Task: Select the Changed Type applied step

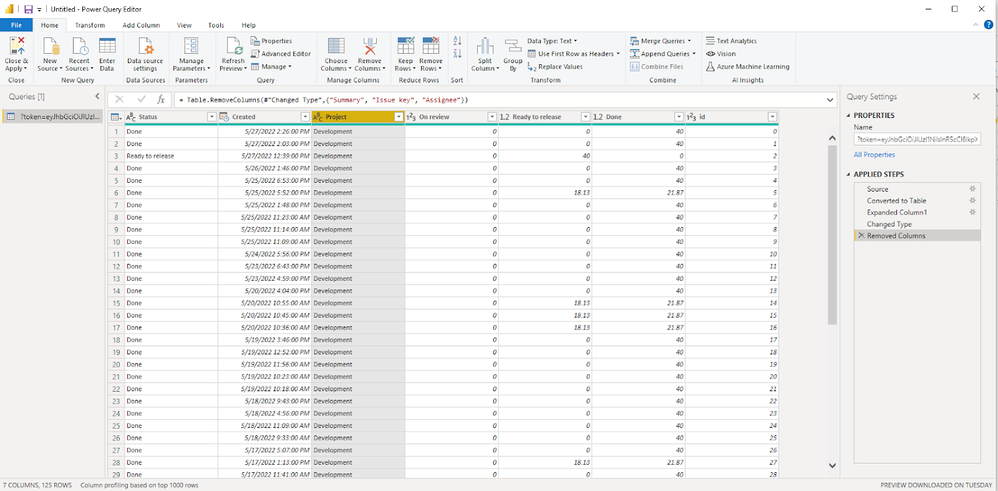Action: click(x=889, y=224)
